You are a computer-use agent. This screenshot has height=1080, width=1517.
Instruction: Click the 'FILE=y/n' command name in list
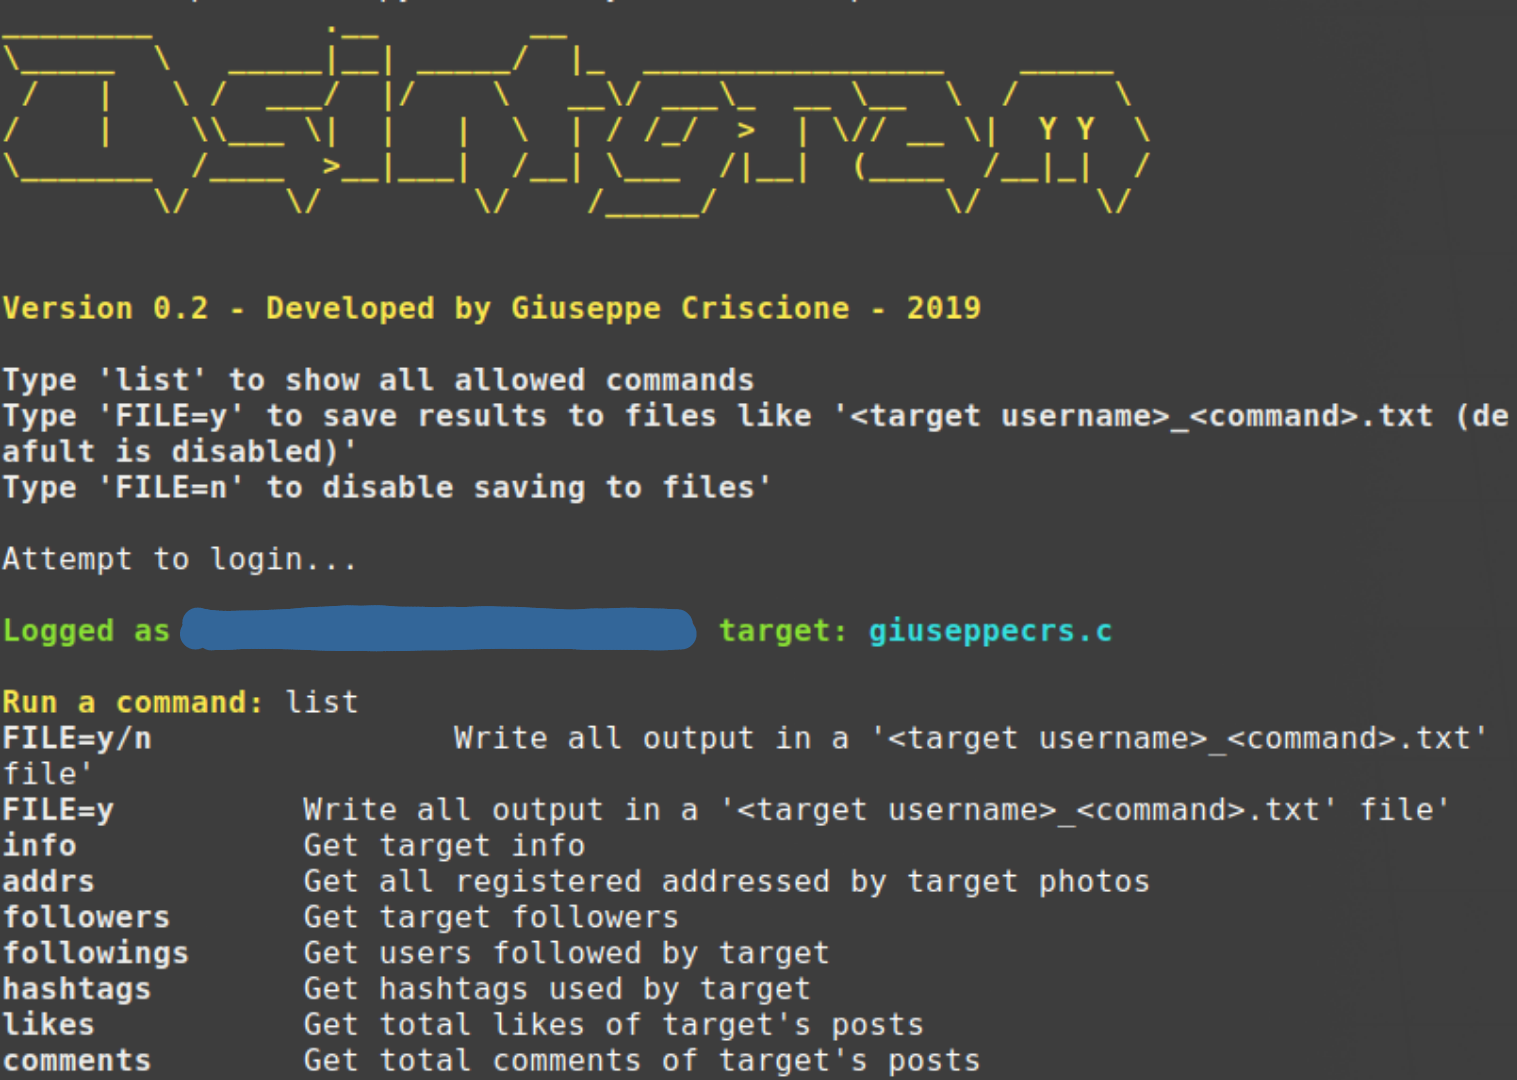(77, 738)
